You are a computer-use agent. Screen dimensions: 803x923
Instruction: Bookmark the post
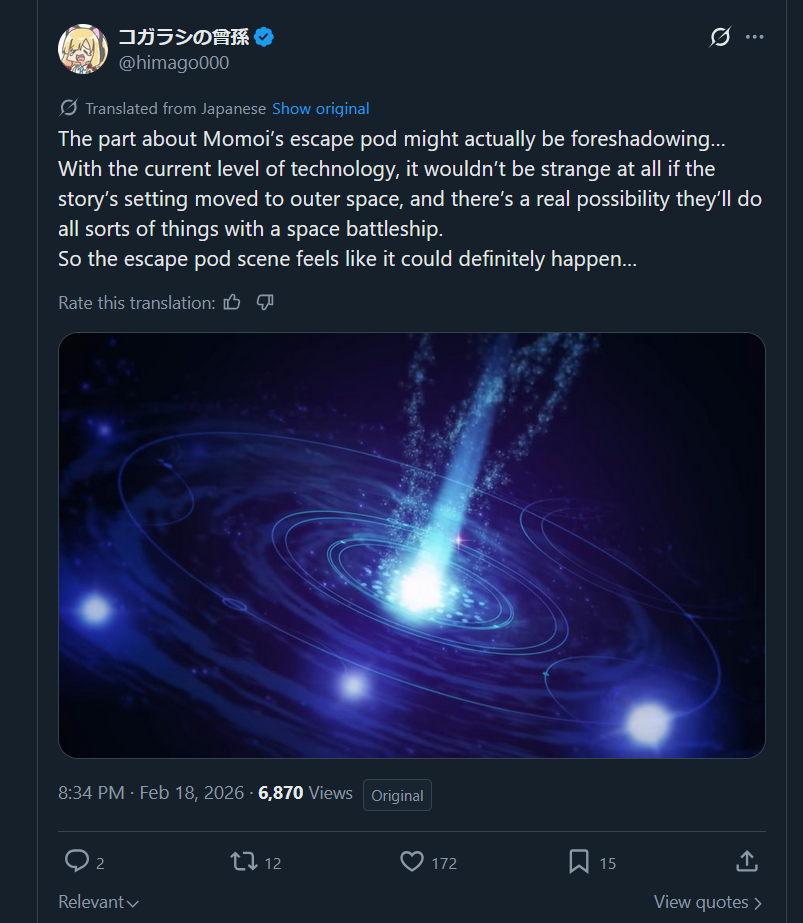579,862
